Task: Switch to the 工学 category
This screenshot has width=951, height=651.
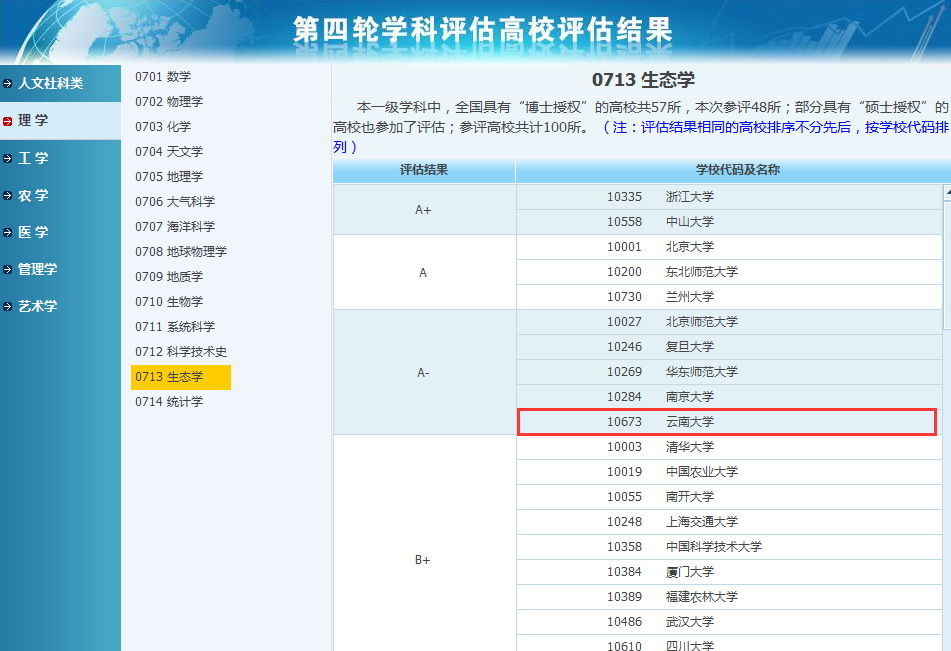Action: click(33, 158)
